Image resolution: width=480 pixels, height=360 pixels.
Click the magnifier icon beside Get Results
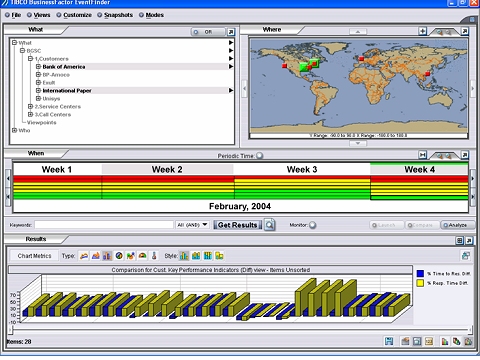click(269, 225)
